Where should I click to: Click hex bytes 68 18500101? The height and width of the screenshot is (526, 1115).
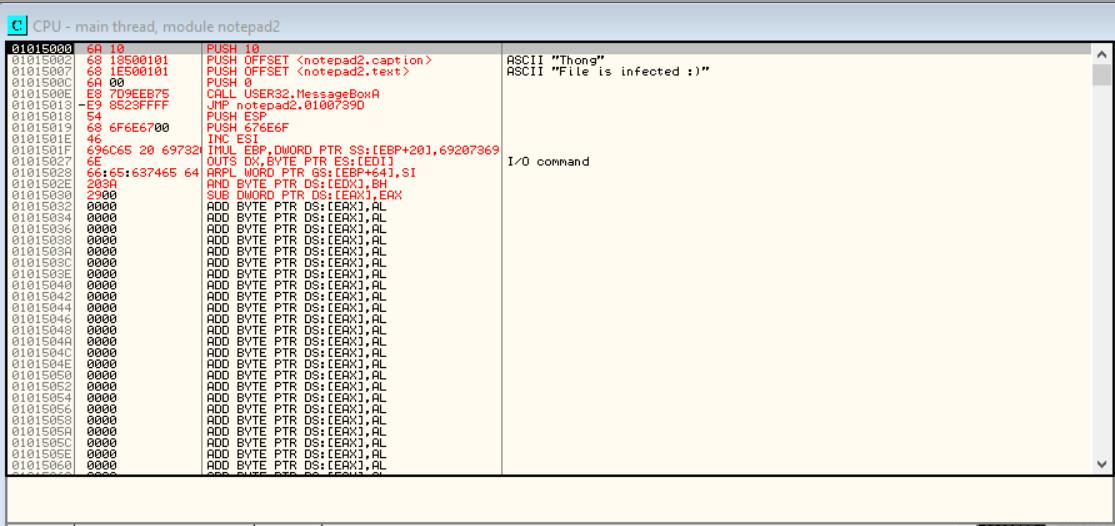[x=127, y=60]
